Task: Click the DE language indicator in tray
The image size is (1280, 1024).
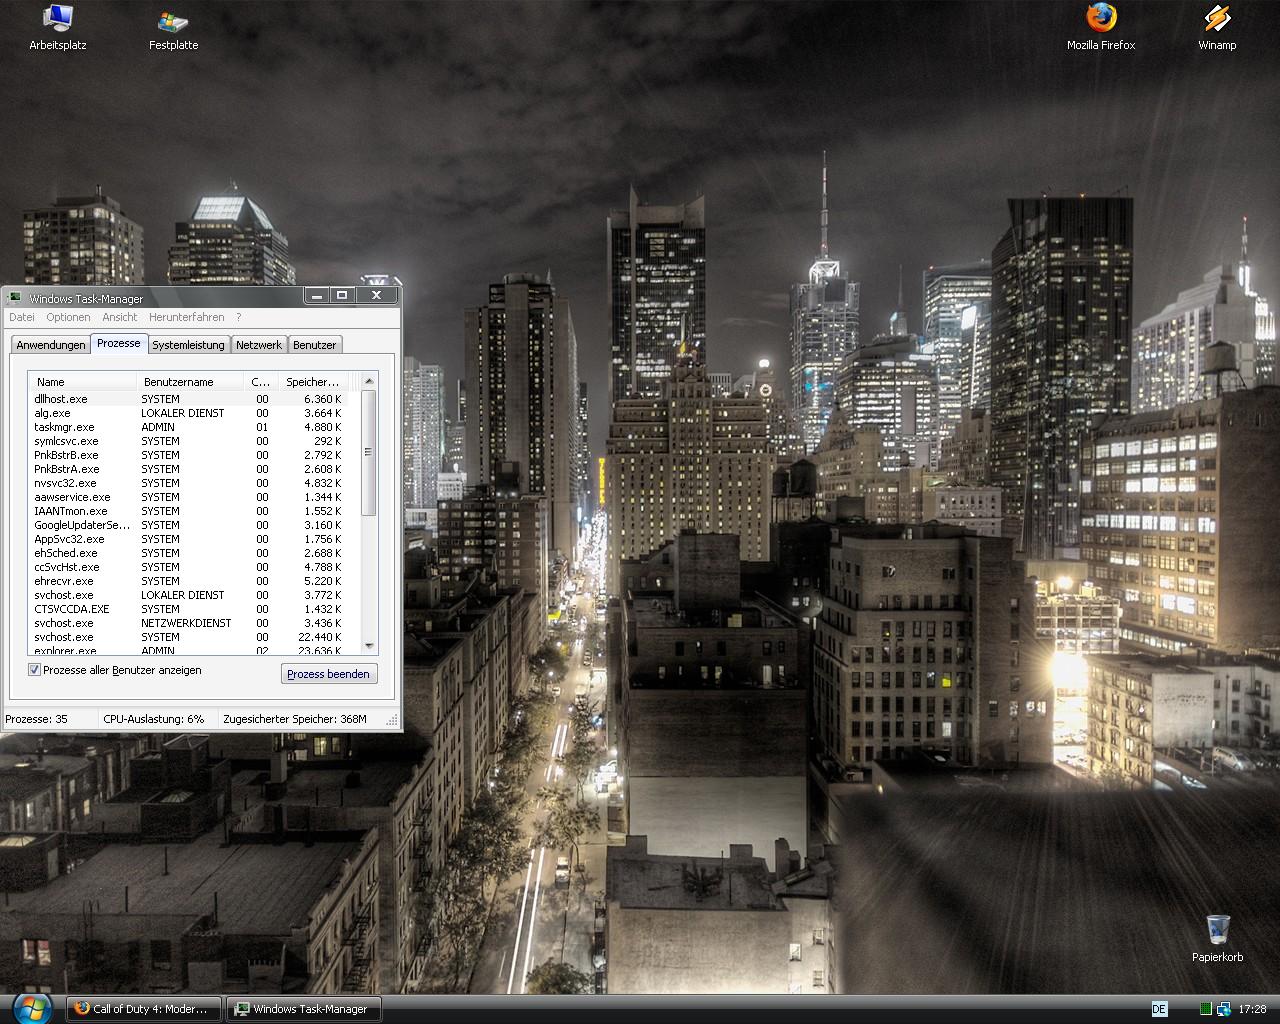Action: pyautogui.click(x=1159, y=1009)
